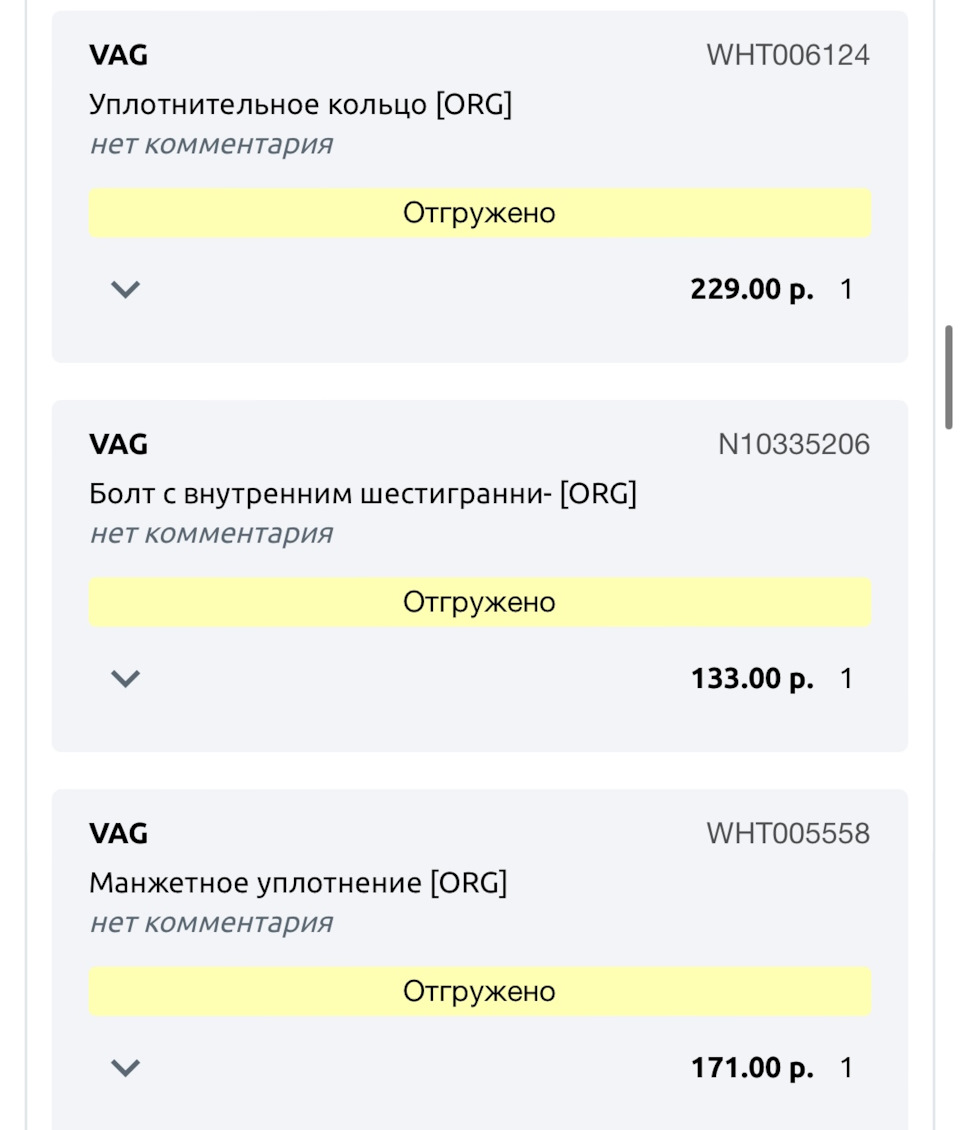The height and width of the screenshot is (1130, 960).
Task: Click the comment field under Манжетное уплотнение
Action: point(211,922)
